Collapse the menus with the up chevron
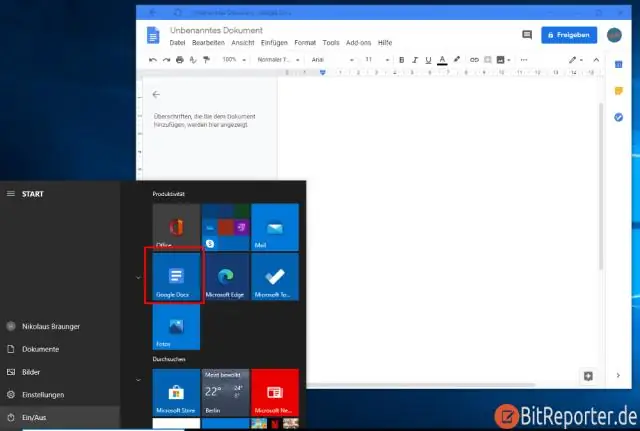The height and width of the screenshot is (431, 640). (596, 60)
